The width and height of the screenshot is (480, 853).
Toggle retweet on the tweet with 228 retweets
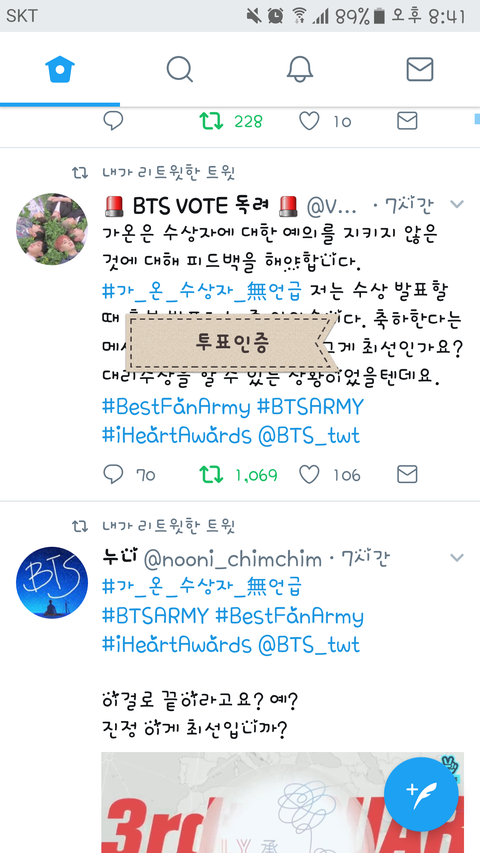coord(211,121)
